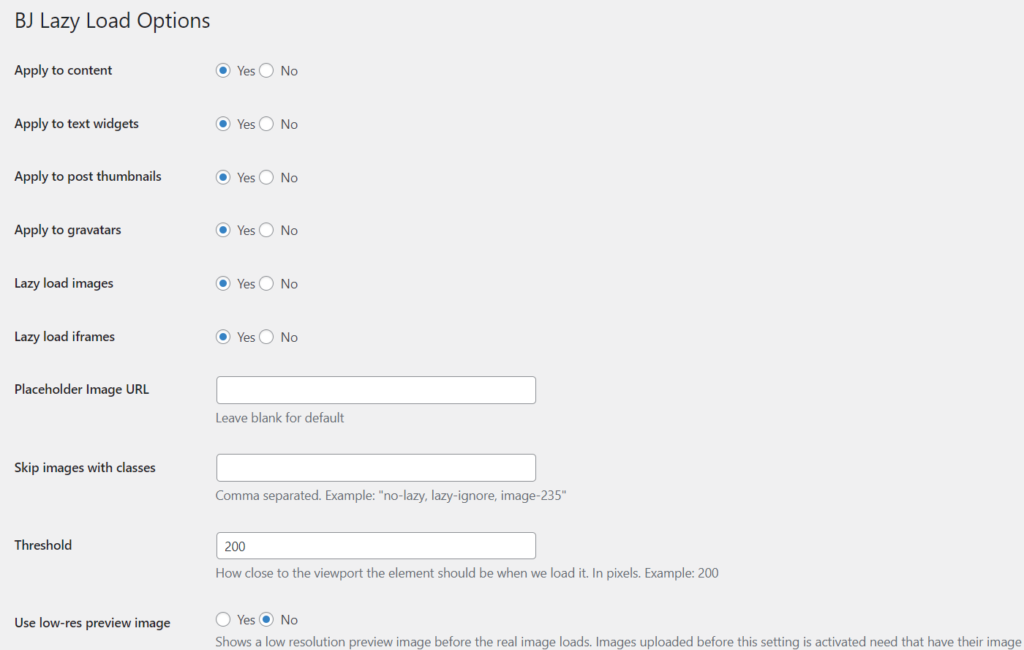Pick Yes for Apply to gravatars
The height and width of the screenshot is (650, 1024).
(x=223, y=230)
